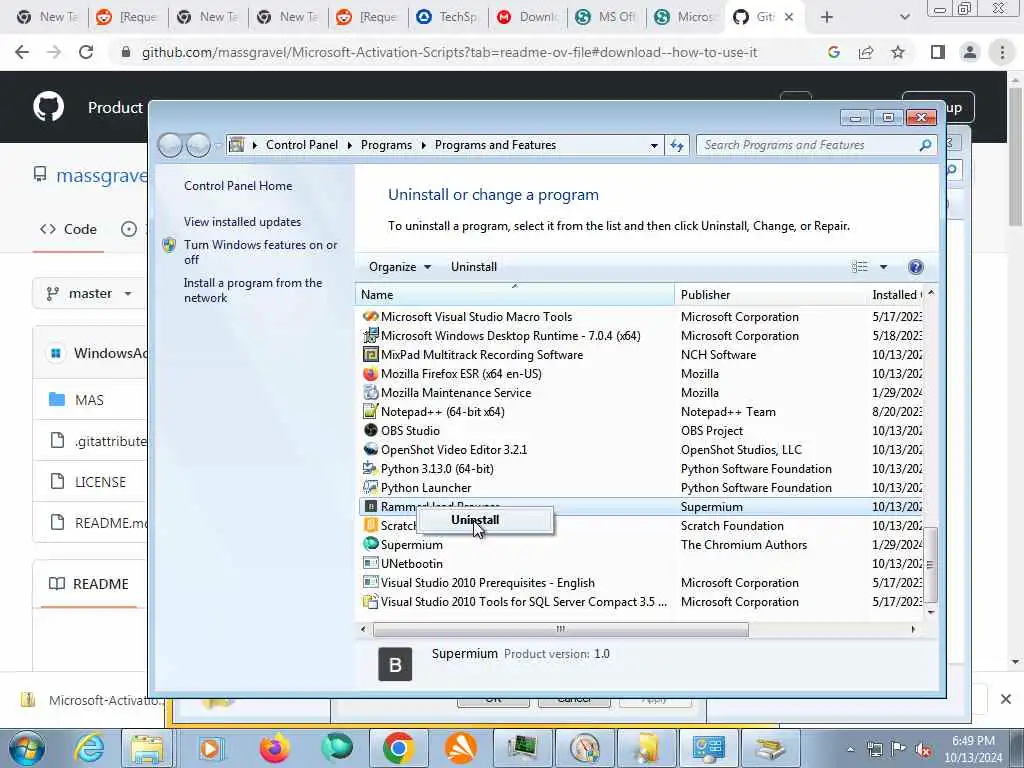Open View installed updates link

242,221
